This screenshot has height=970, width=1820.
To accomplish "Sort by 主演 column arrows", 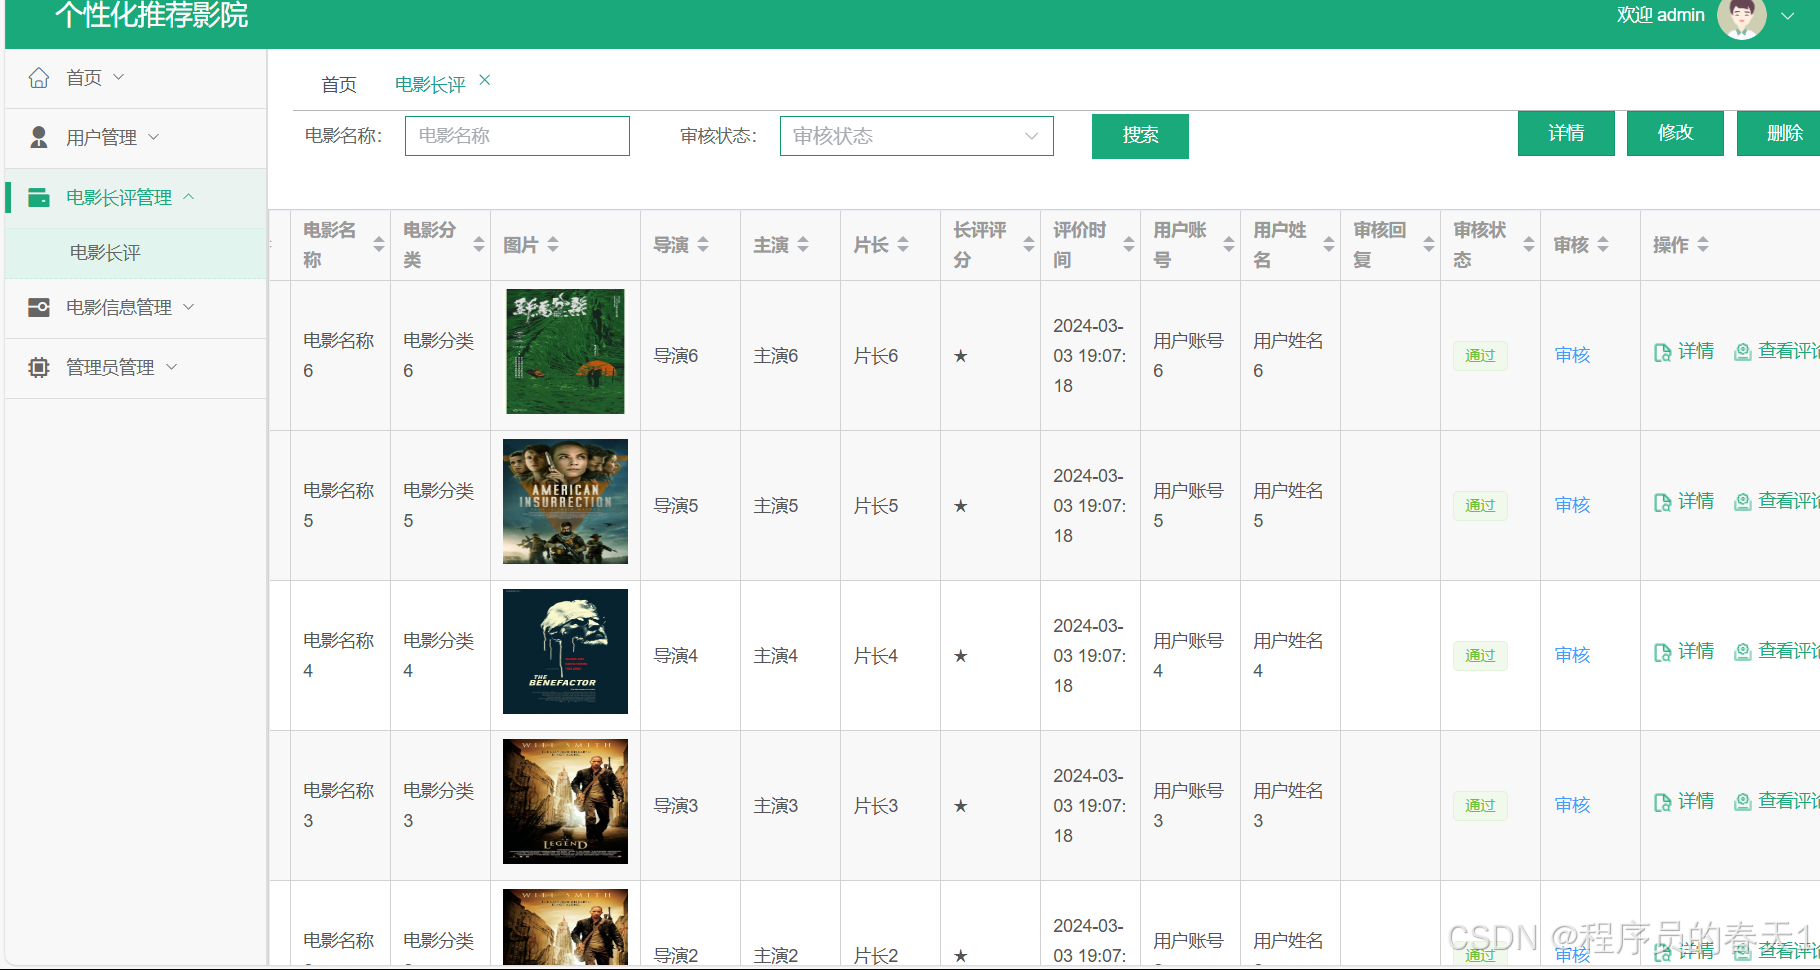I will pyautogui.click(x=803, y=245).
